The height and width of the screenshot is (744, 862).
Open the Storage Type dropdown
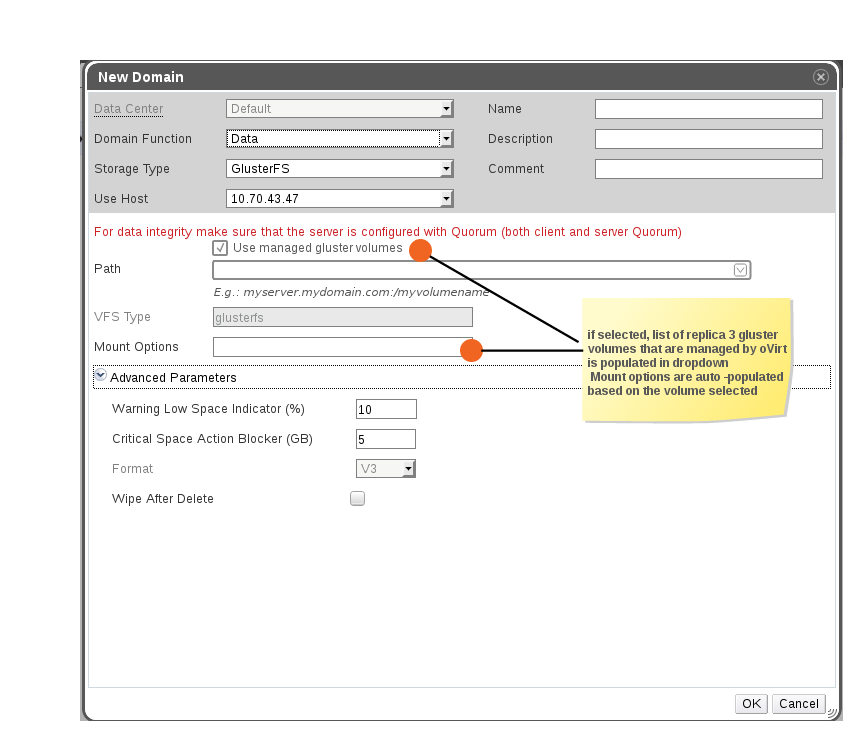point(447,169)
